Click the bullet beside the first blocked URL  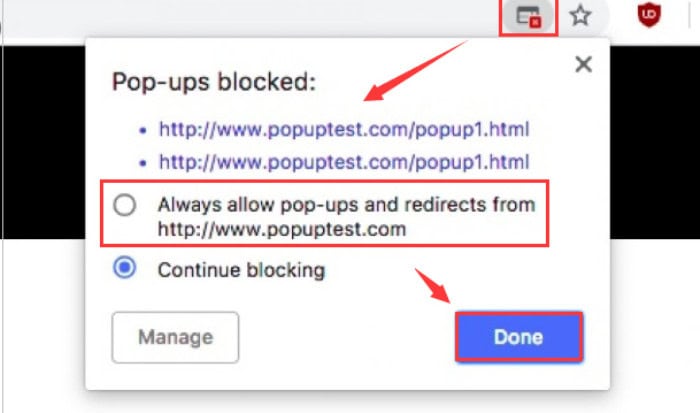(x=143, y=130)
